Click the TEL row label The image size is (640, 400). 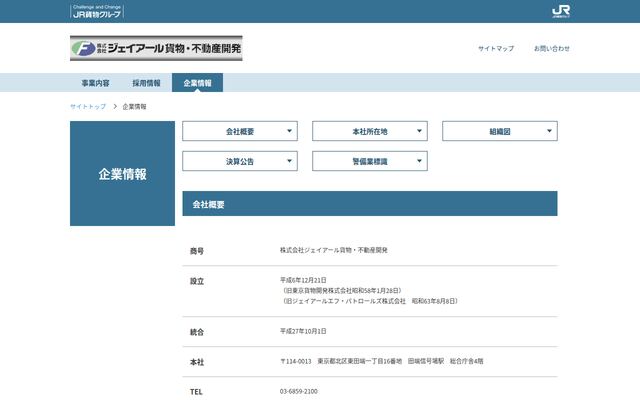[x=196, y=392]
